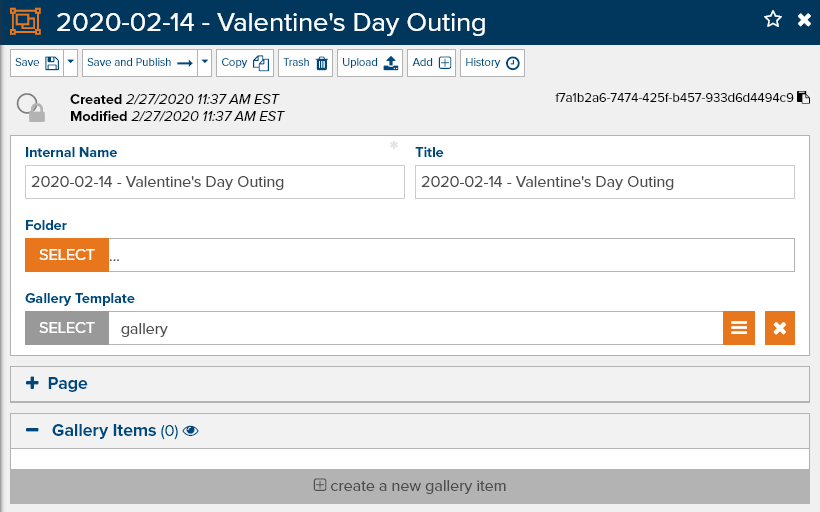Click the Gallery Template field showing gallery

pyautogui.click(x=416, y=328)
